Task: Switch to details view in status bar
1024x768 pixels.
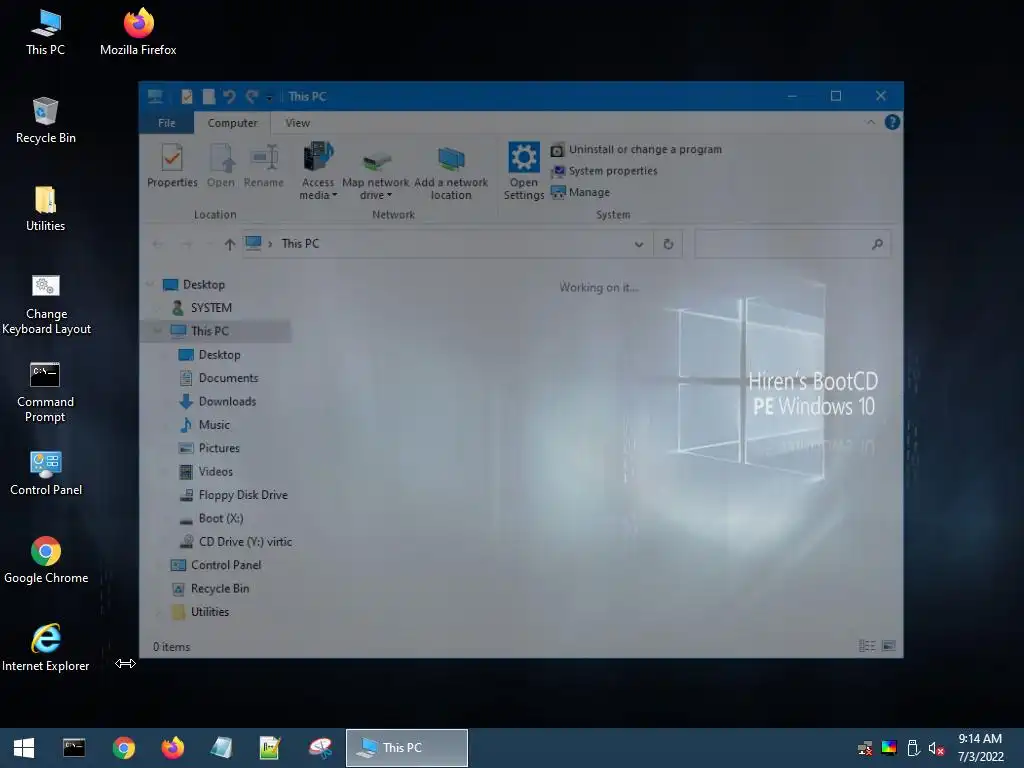Action: (867, 646)
